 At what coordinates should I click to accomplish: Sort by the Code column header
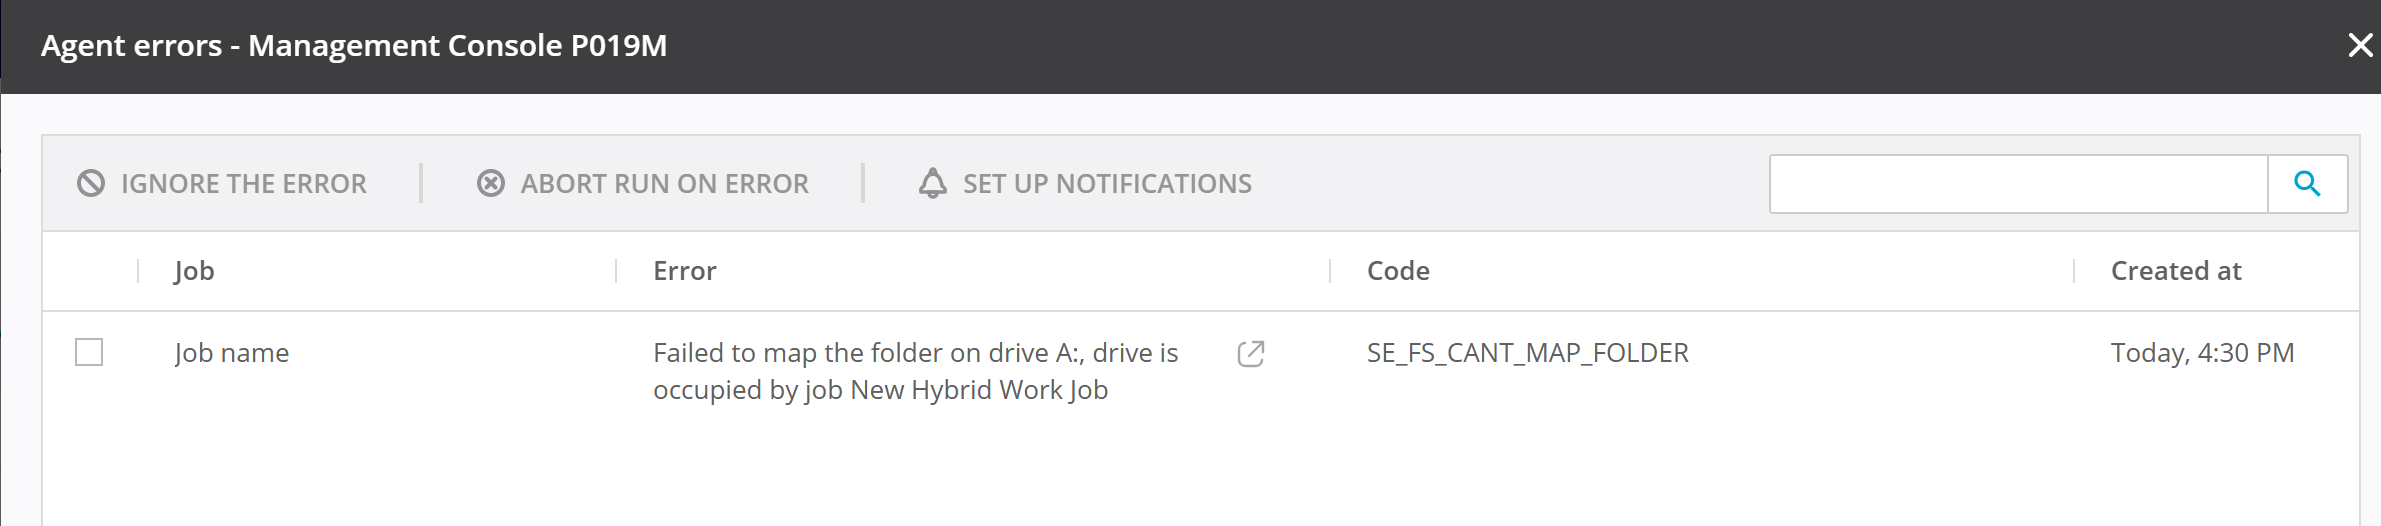click(x=1398, y=271)
